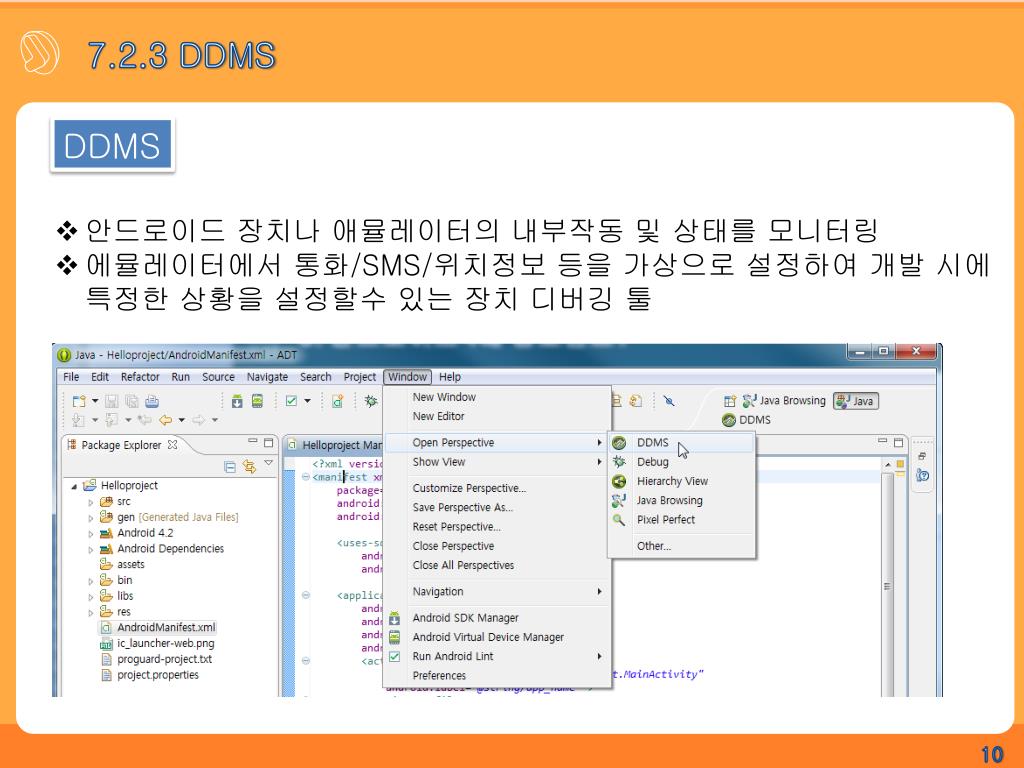This screenshot has height=768, width=1024.
Task: Switch to Java Browsing perspective button
Action: tap(784, 401)
